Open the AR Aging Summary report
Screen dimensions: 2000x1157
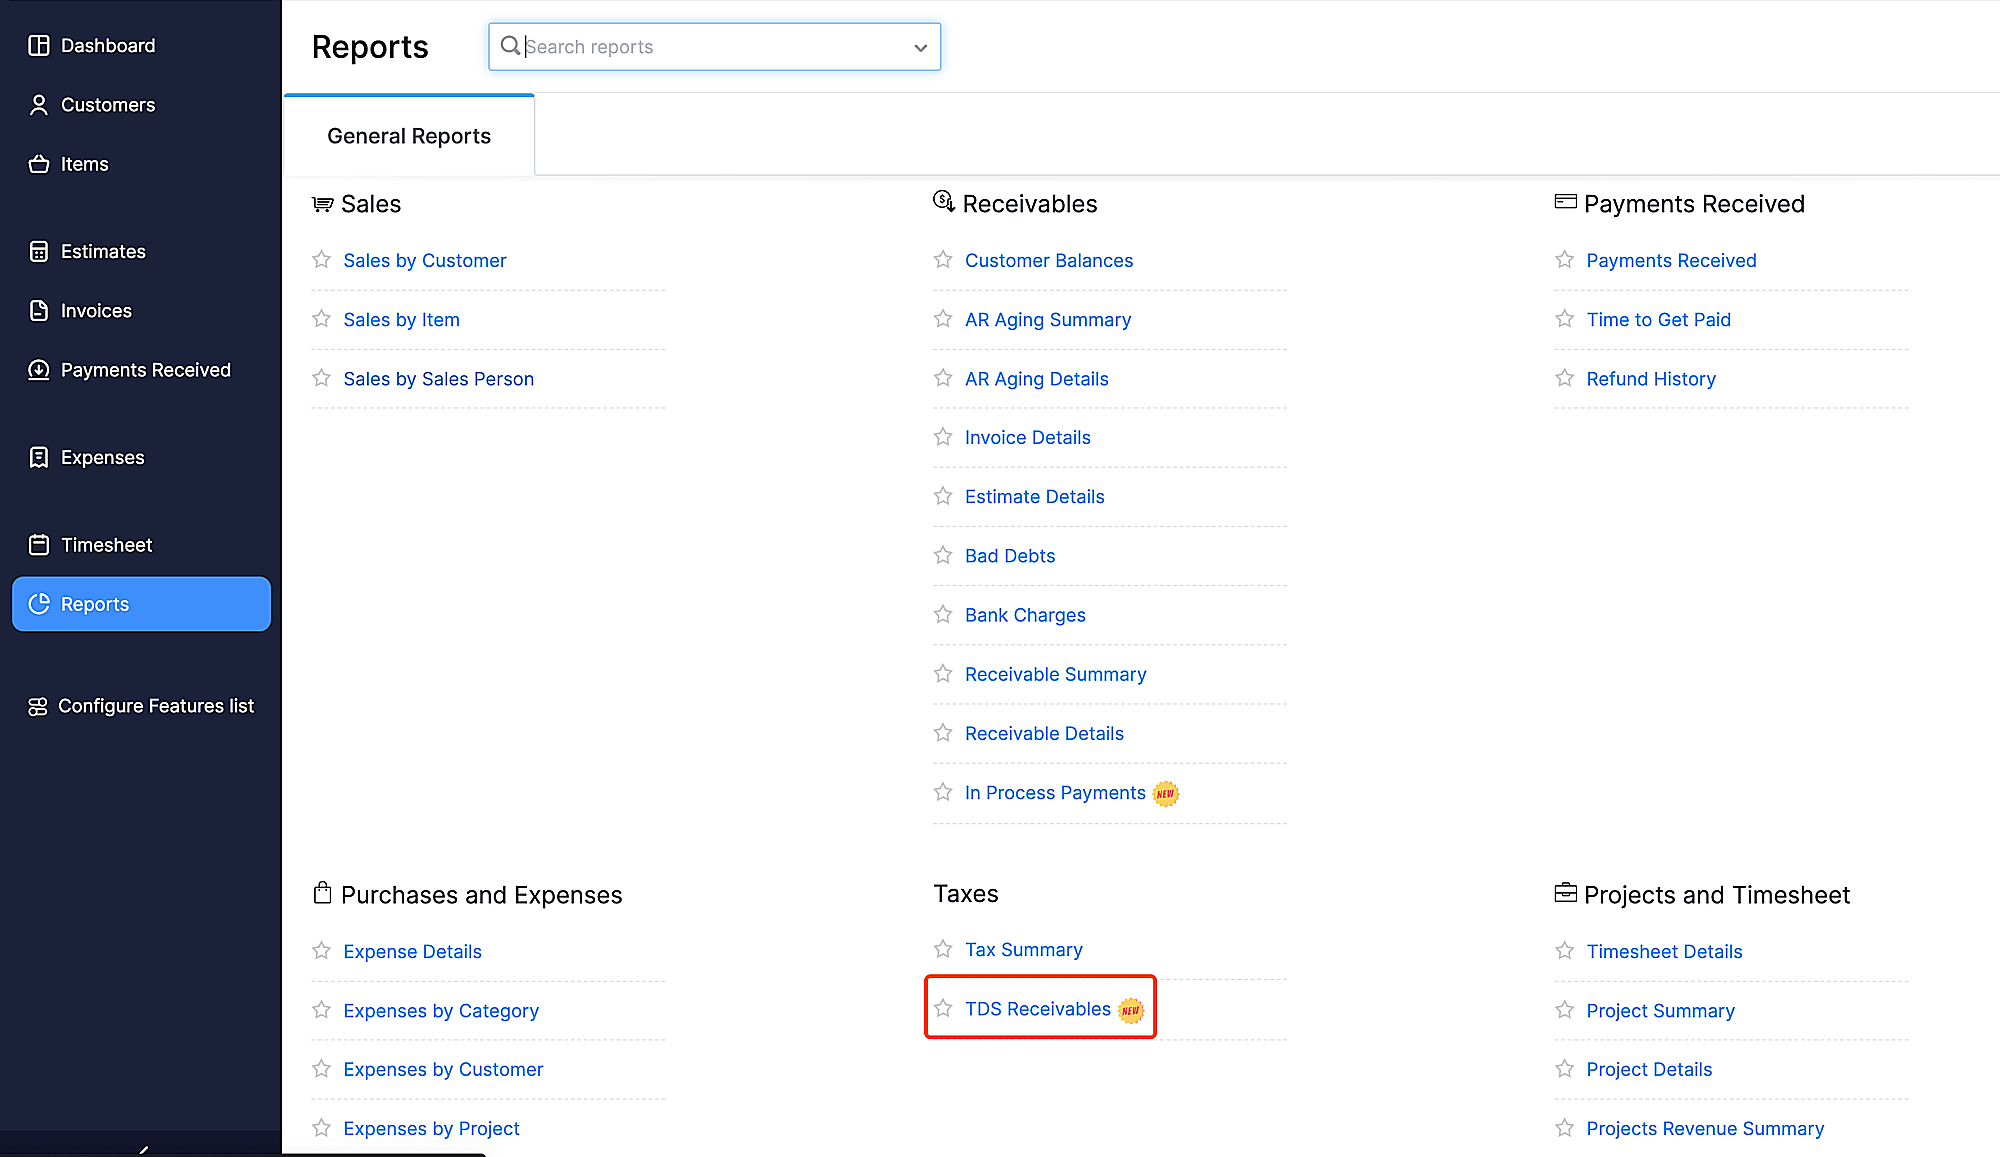point(1047,320)
